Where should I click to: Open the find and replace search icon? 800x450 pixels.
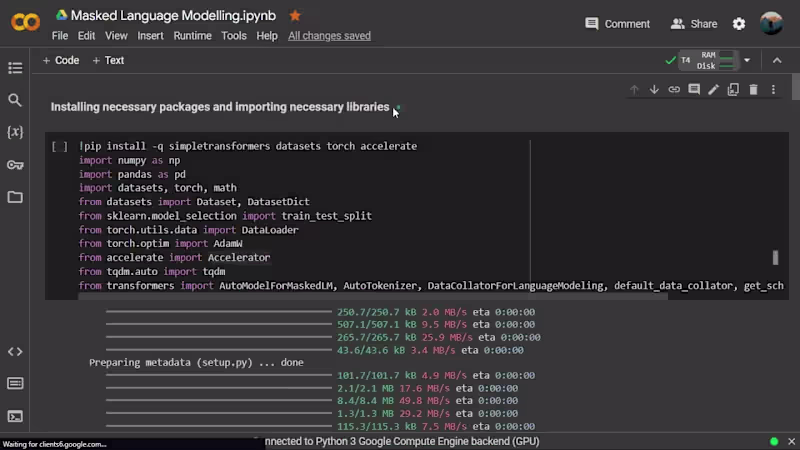[x=15, y=100]
